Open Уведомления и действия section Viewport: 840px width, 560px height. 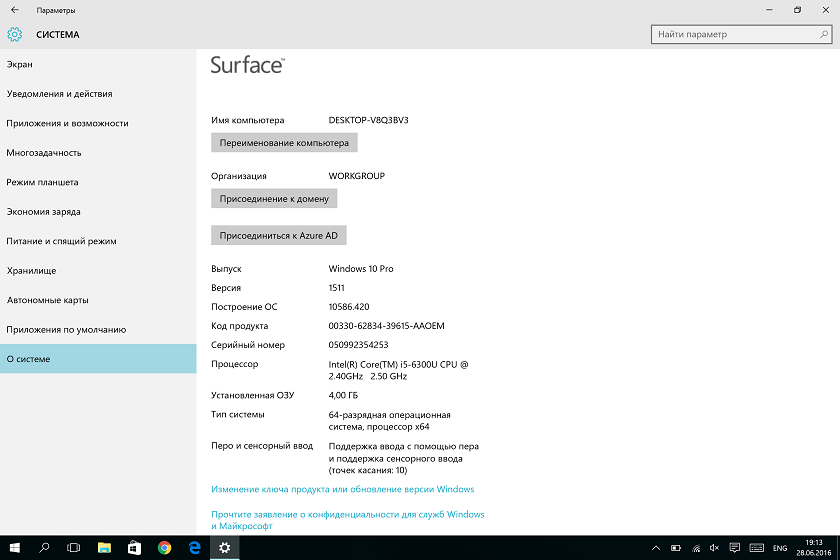point(98,94)
